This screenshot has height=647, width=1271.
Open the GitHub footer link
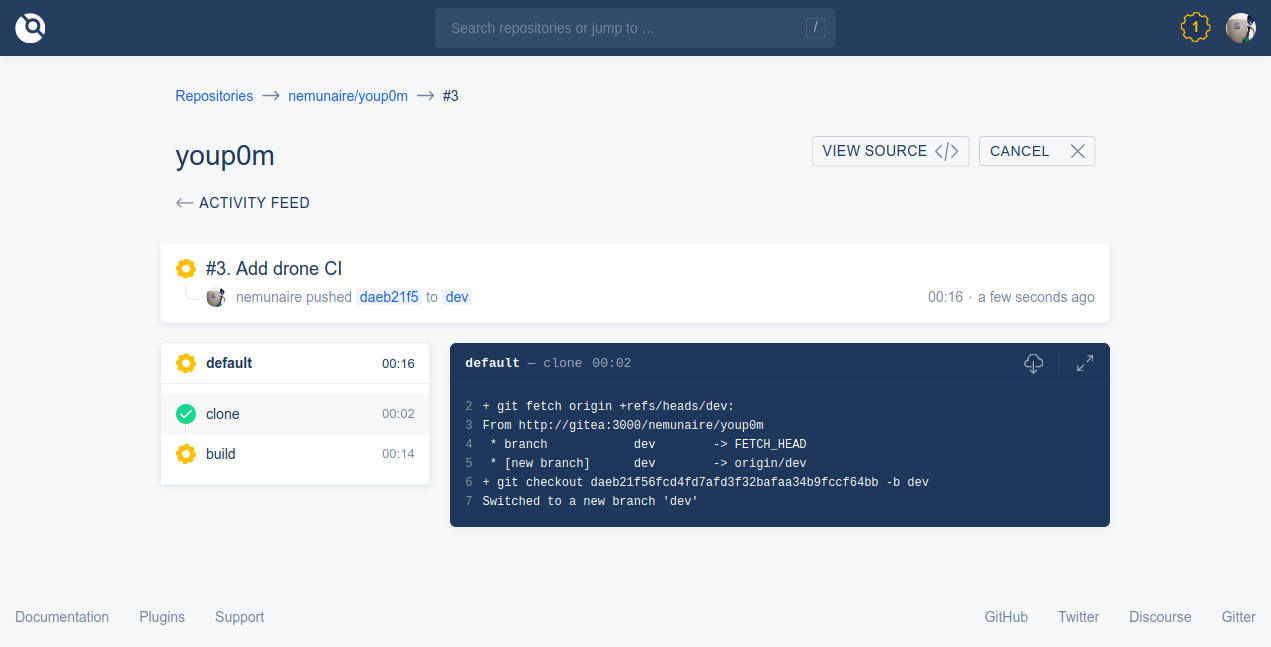click(x=1006, y=617)
